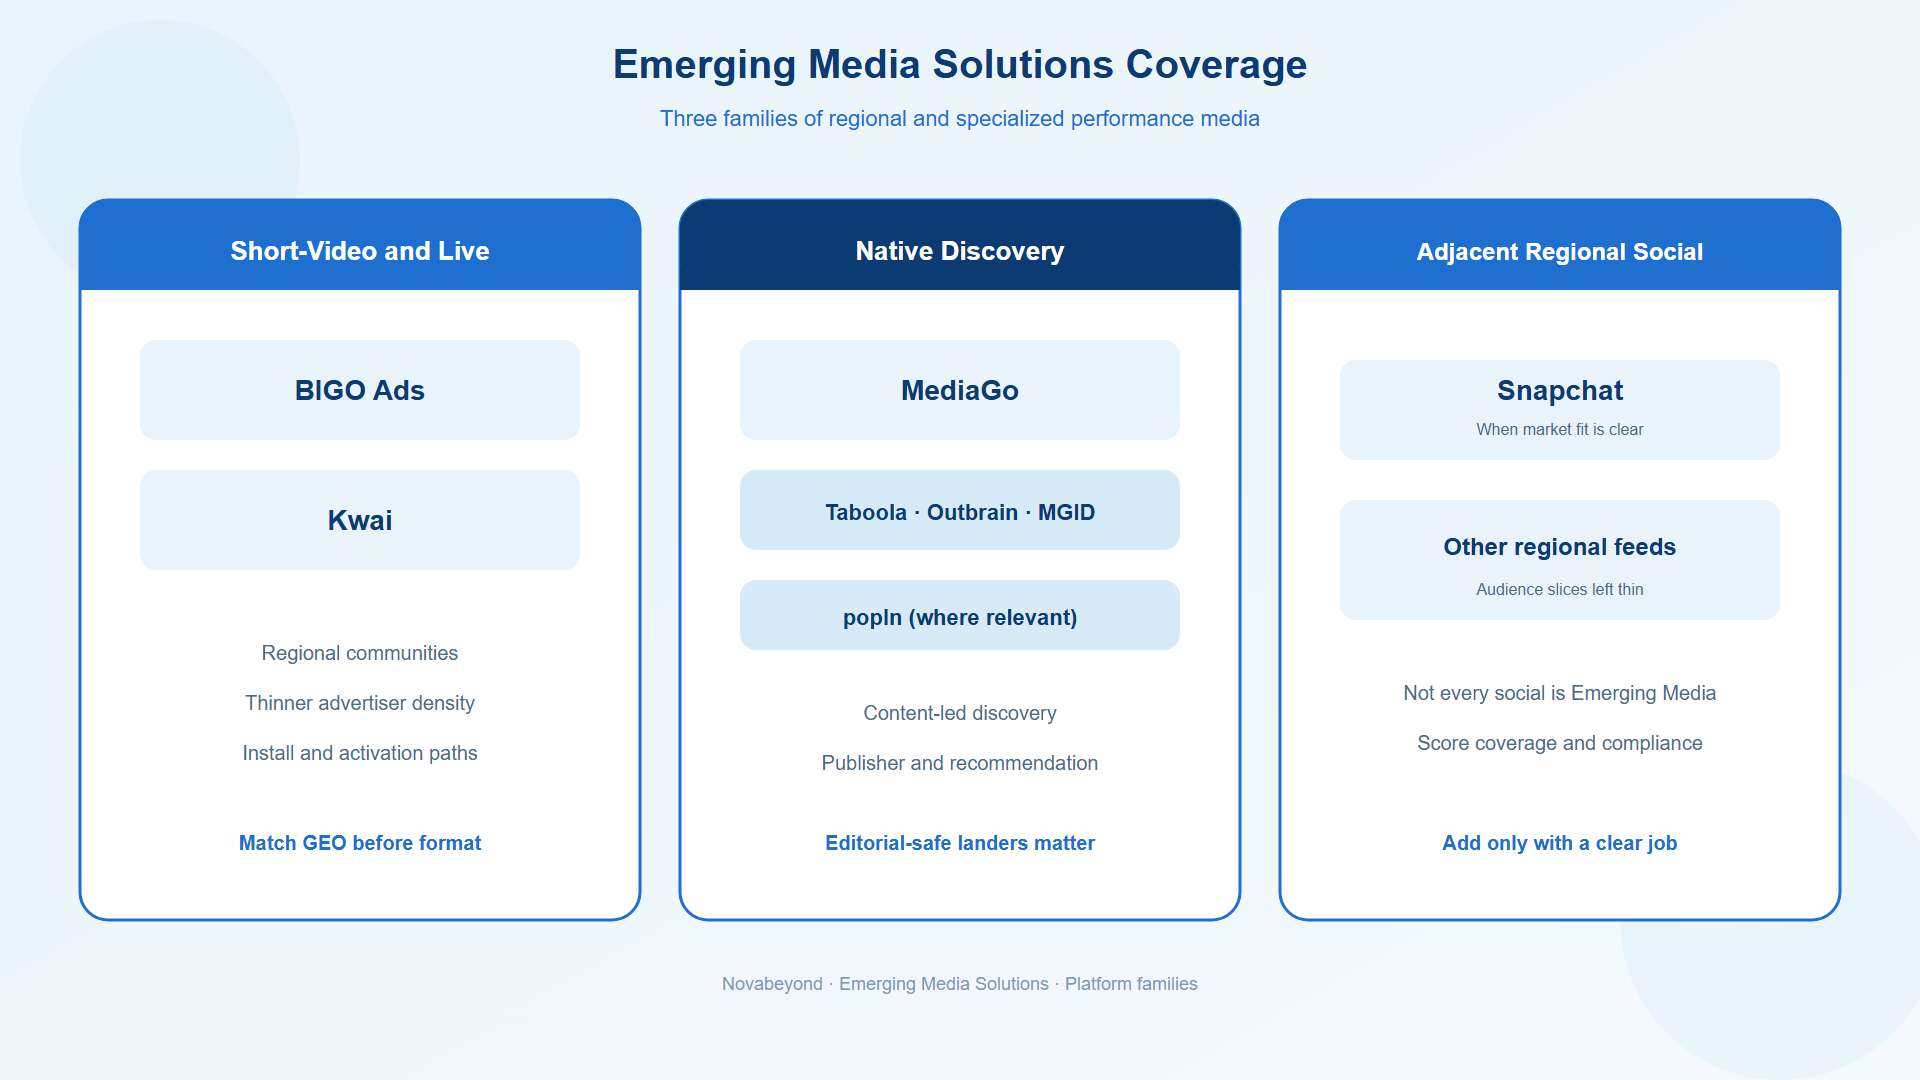Click 'Add only with a clear job' tagline

coord(1560,843)
